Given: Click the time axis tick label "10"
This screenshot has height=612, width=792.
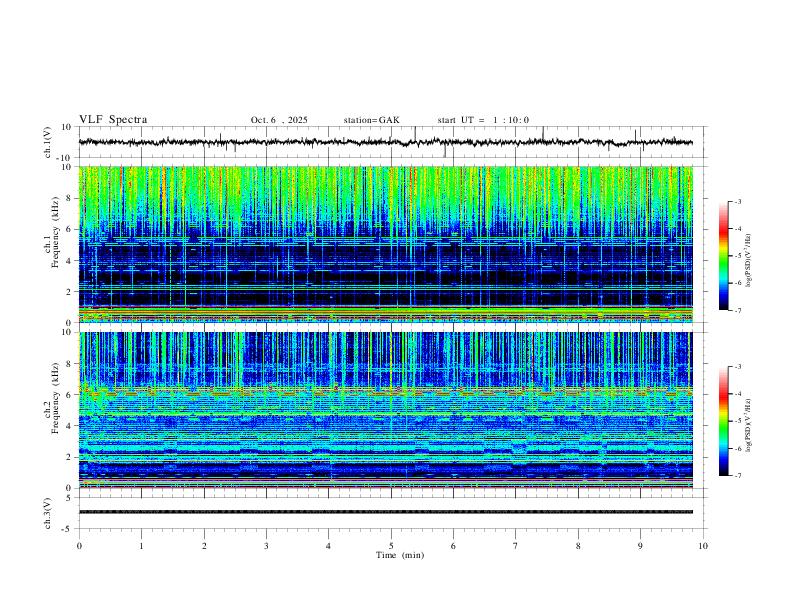Looking at the screenshot, I should point(703,546).
